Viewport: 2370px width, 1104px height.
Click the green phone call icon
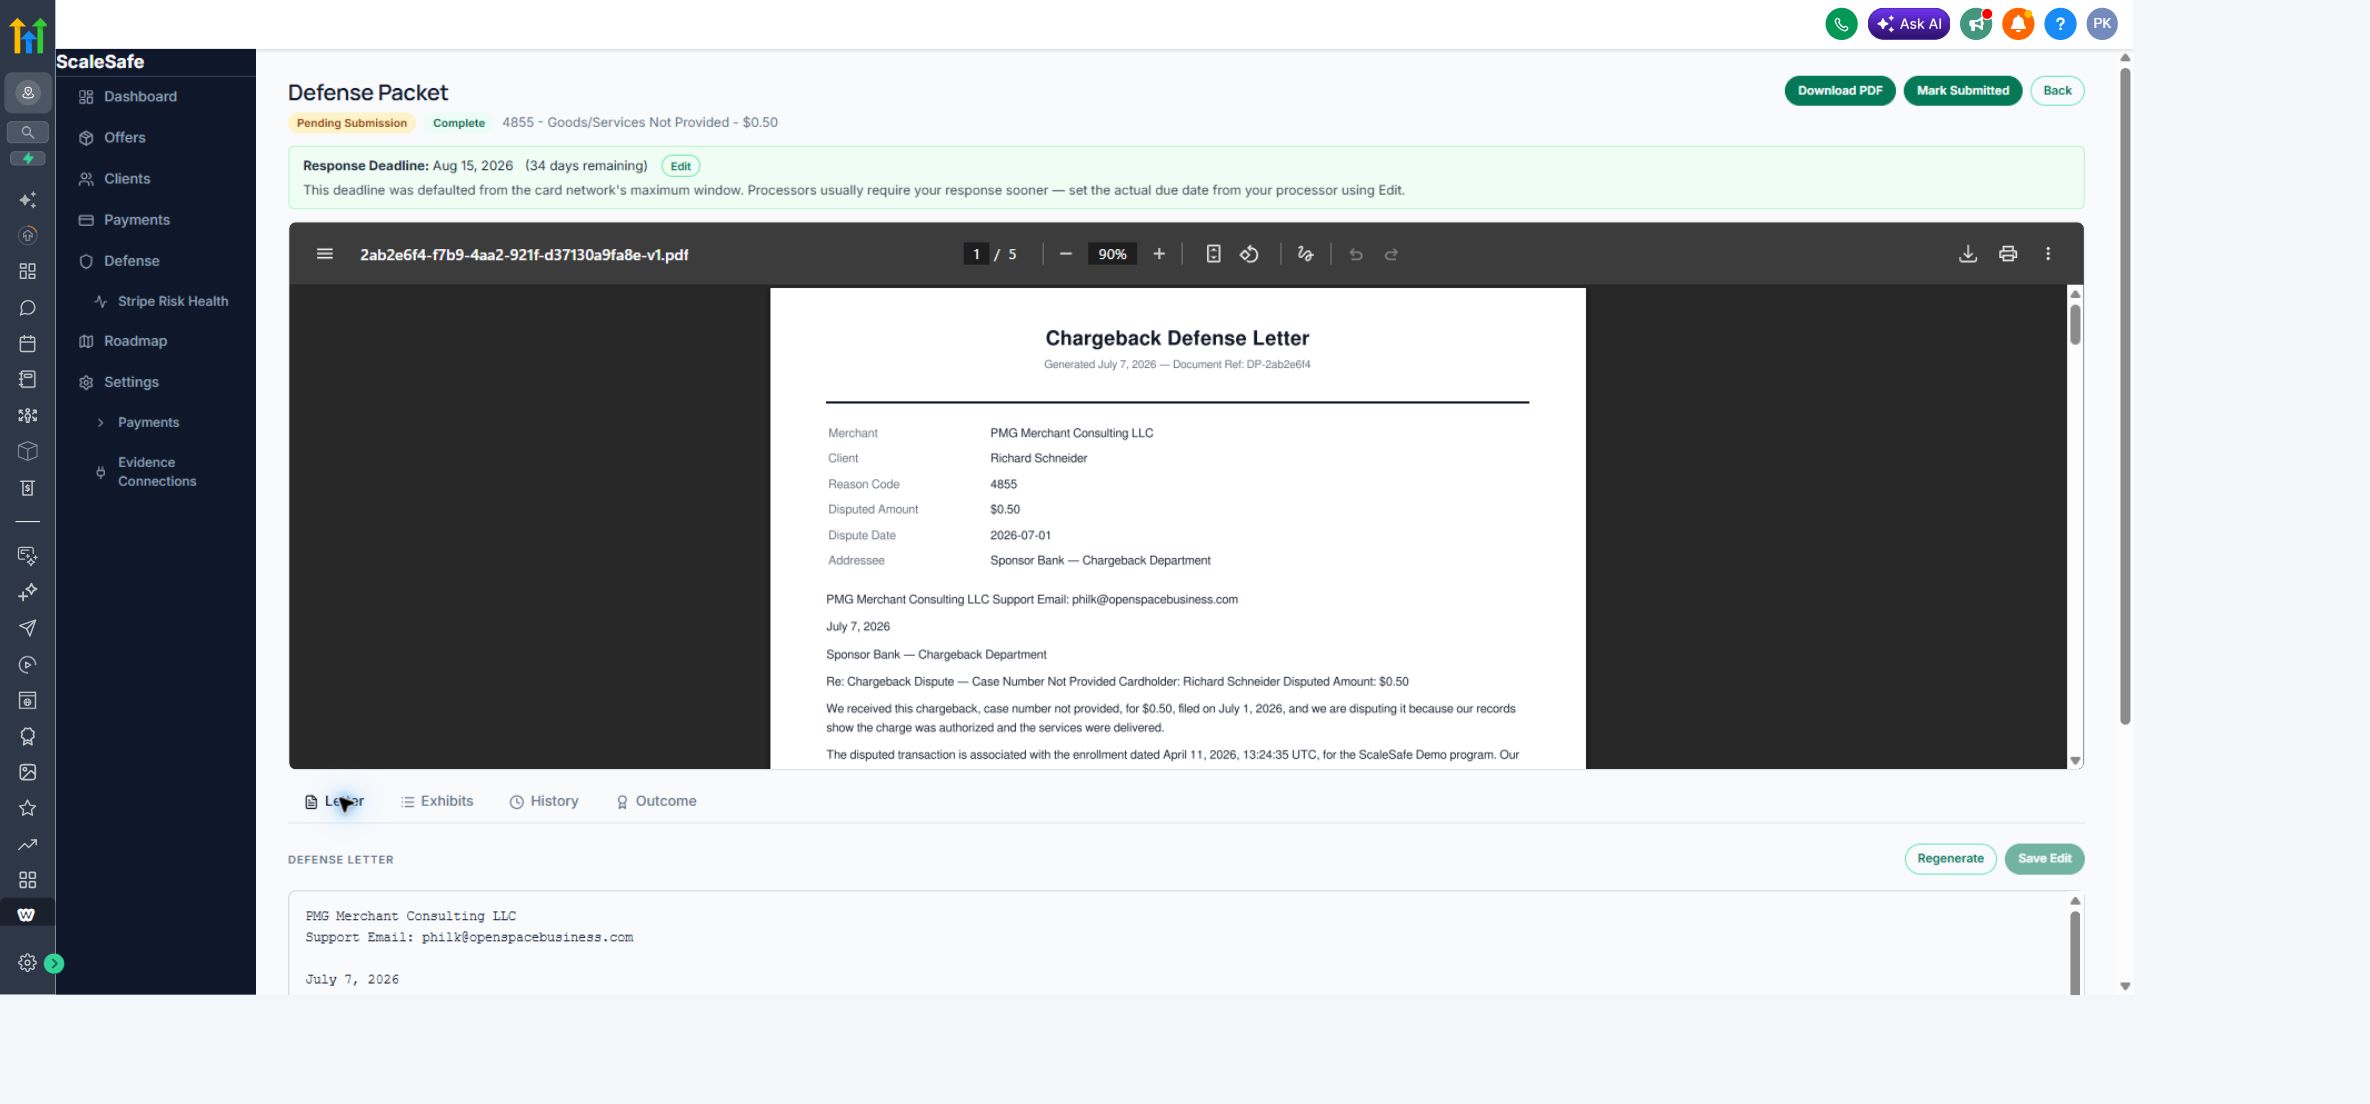click(1841, 24)
